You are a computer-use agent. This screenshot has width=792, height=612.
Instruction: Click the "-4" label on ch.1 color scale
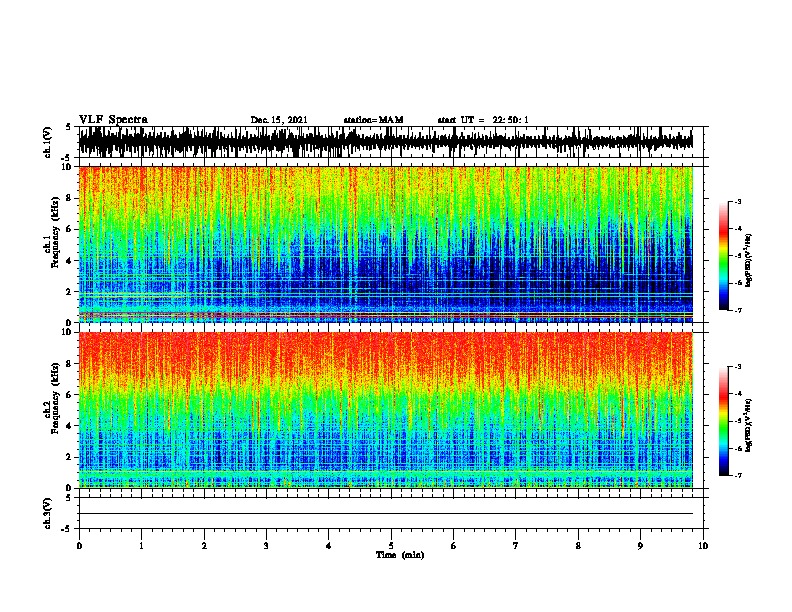pos(738,229)
